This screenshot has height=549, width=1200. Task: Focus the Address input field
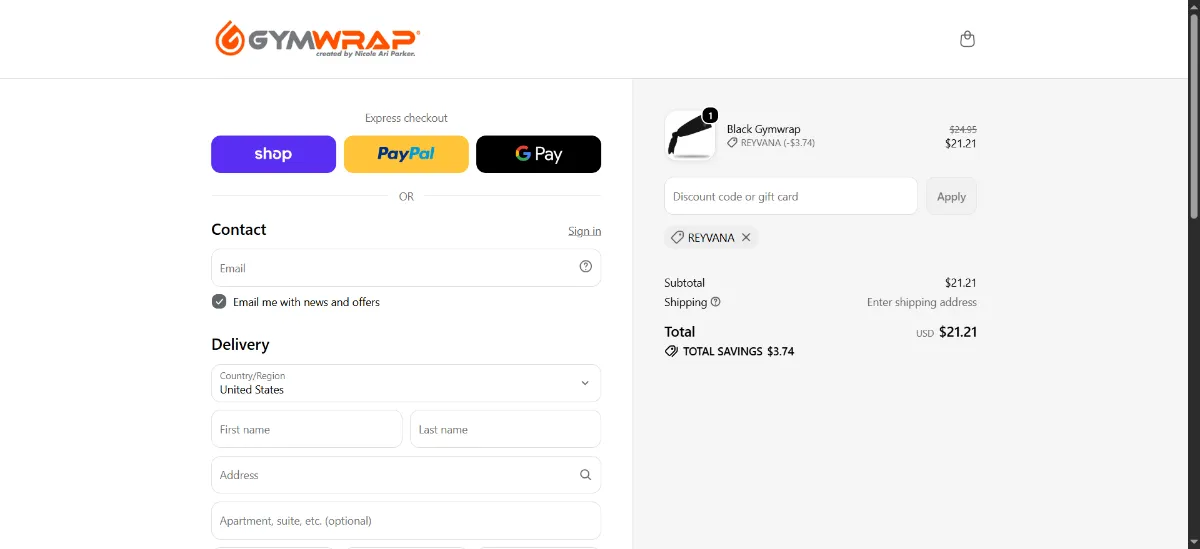click(x=406, y=475)
